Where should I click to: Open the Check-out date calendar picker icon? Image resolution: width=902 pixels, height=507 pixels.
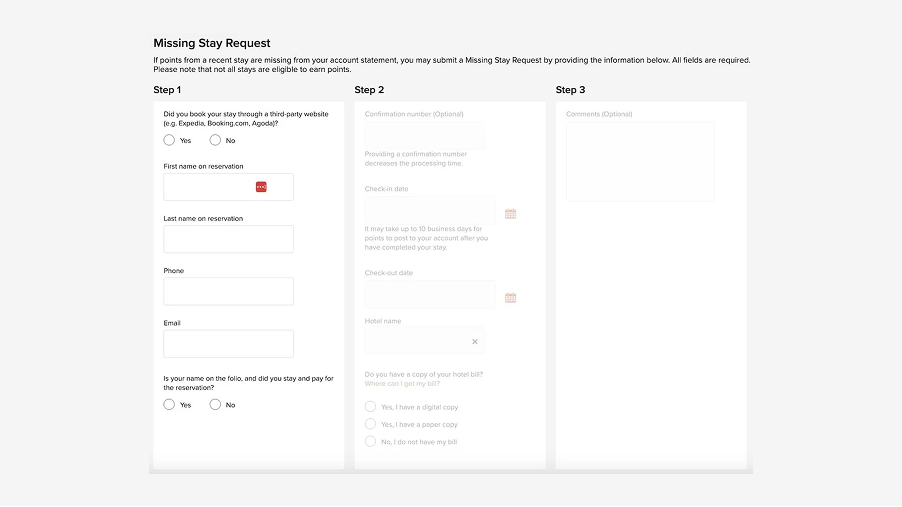(x=510, y=297)
